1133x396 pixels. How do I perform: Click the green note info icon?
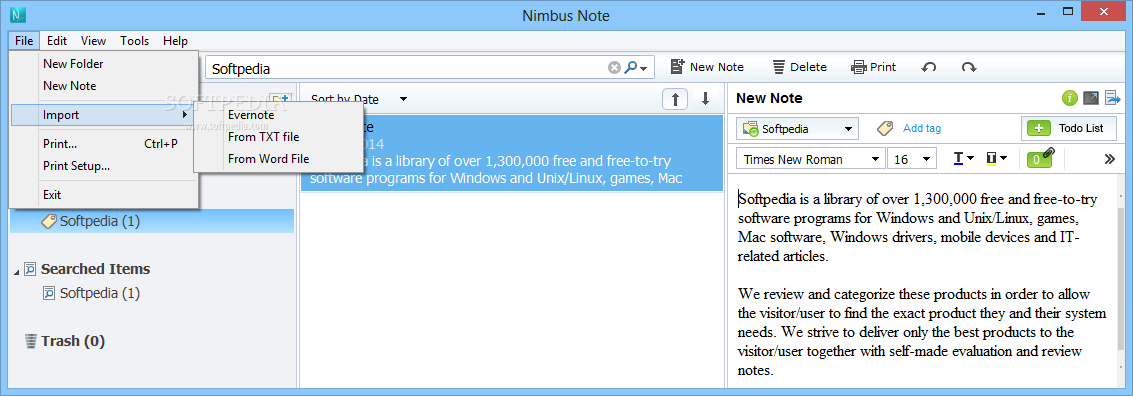(1070, 98)
